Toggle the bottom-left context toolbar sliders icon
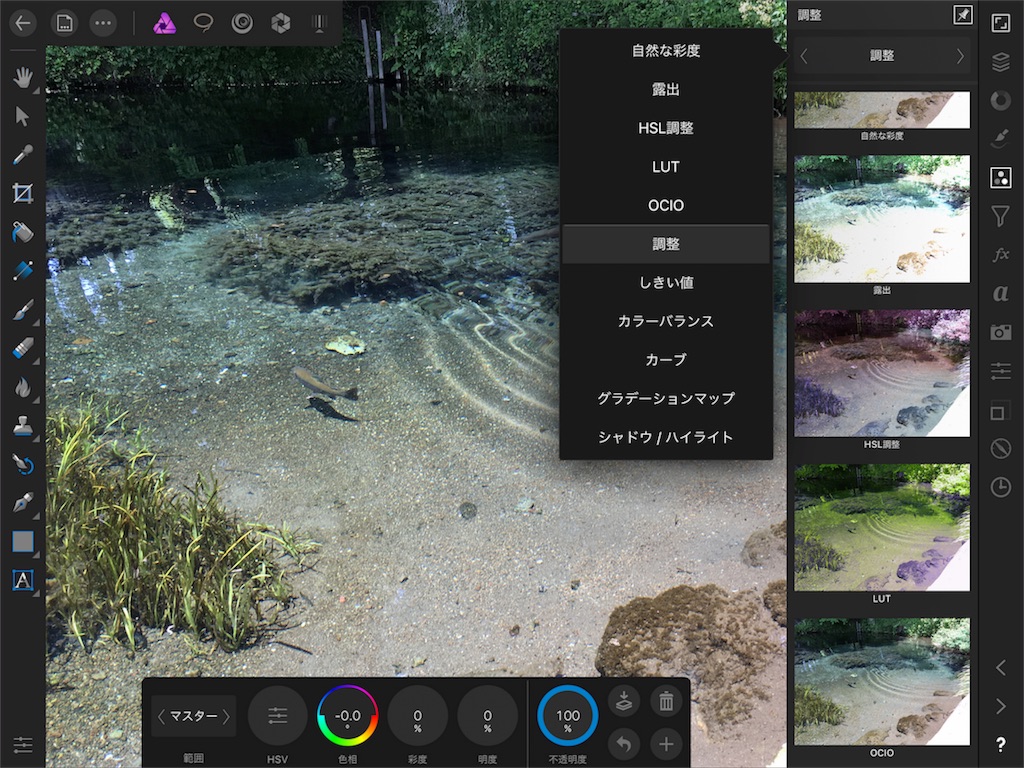The width and height of the screenshot is (1024, 768). 22,744
